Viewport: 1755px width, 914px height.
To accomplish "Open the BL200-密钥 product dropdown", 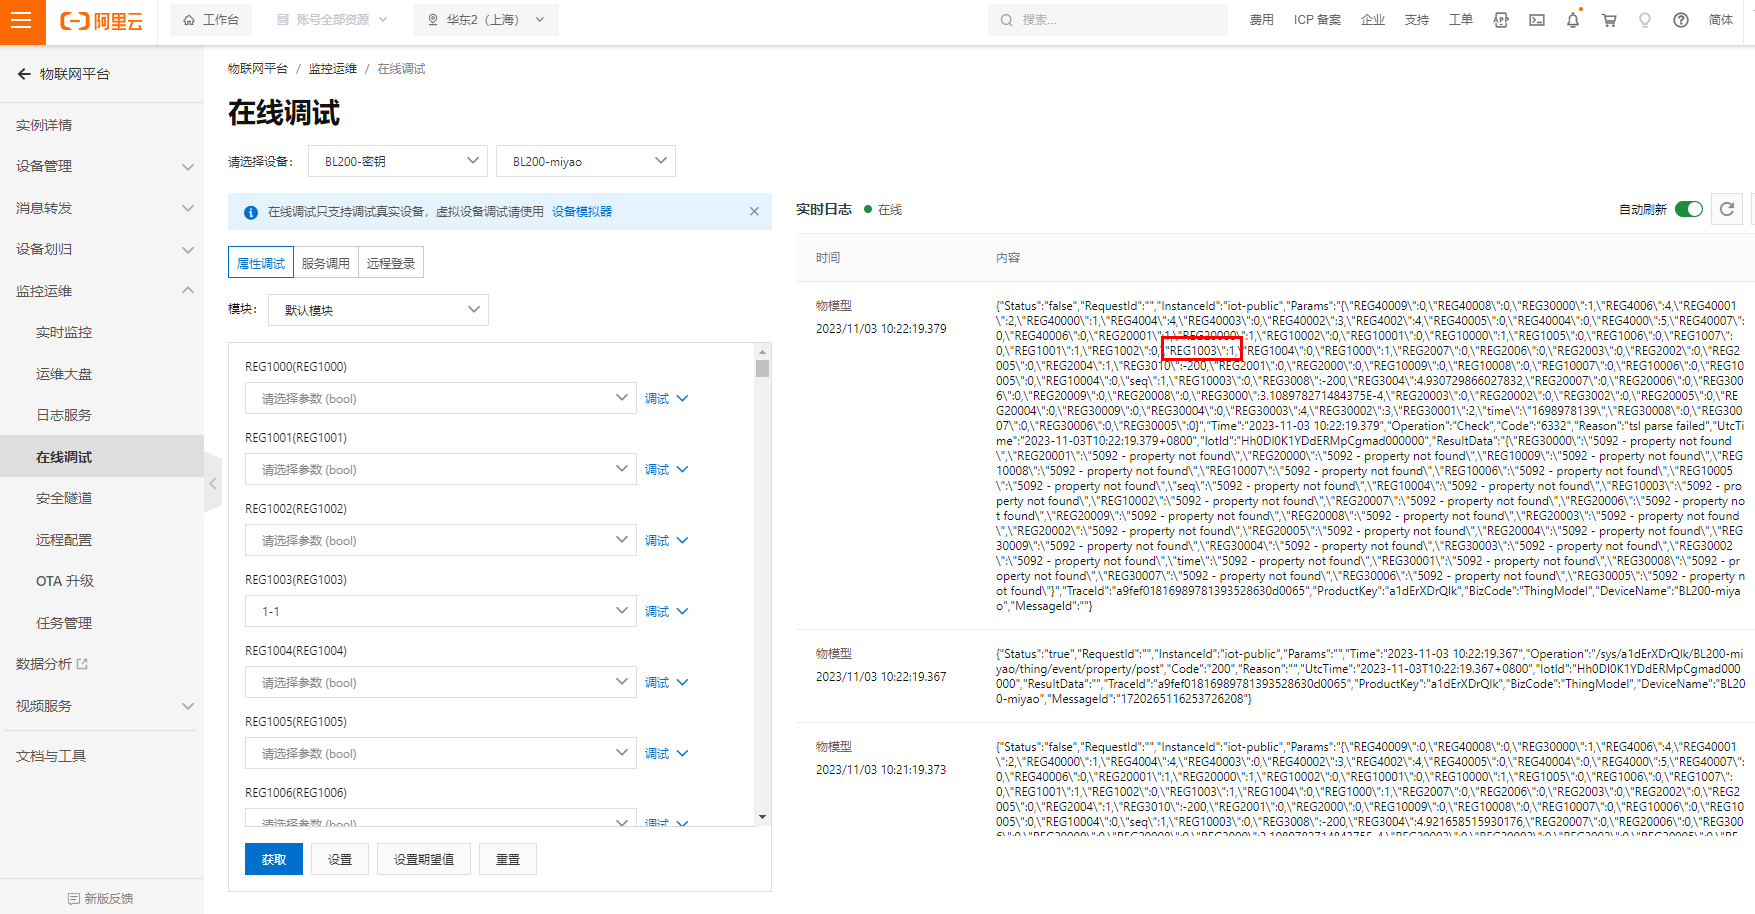I will tap(398, 161).
